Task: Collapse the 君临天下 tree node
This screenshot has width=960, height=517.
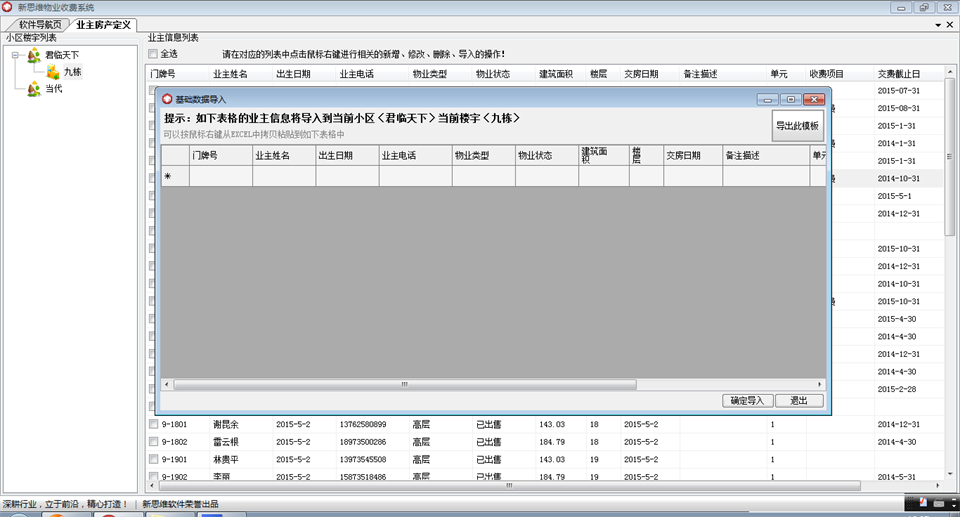Action: tap(15, 55)
